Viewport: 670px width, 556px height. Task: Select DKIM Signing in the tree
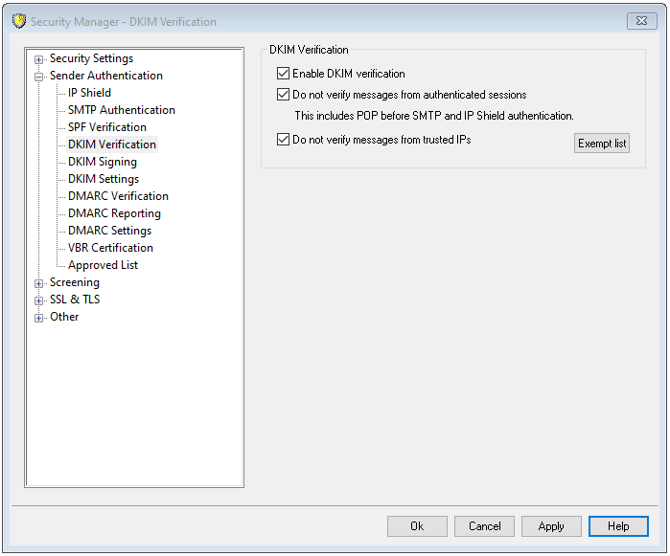click(x=102, y=162)
